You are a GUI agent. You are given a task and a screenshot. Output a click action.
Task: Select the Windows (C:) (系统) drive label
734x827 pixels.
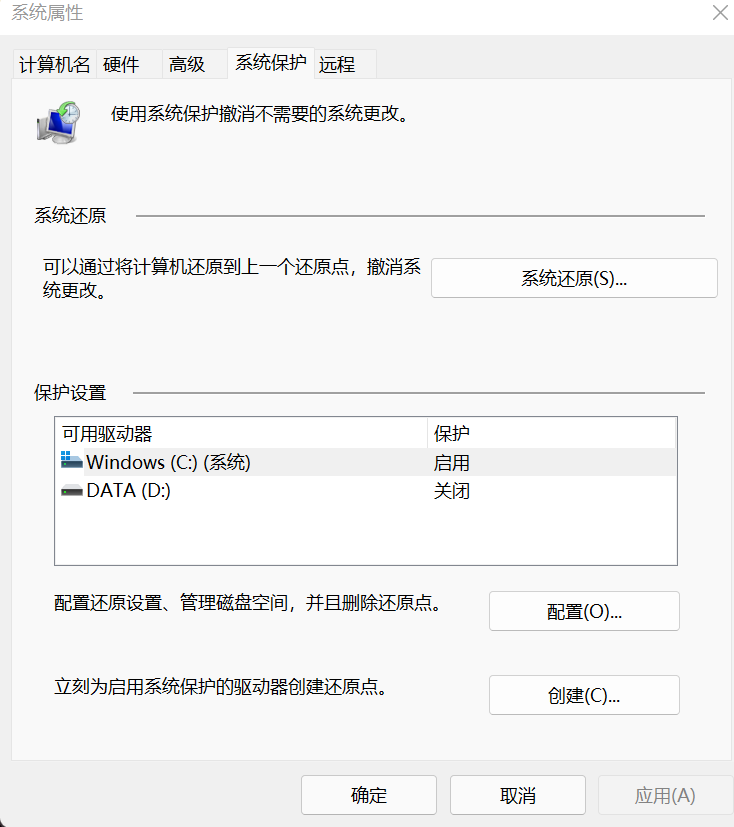tap(168, 462)
